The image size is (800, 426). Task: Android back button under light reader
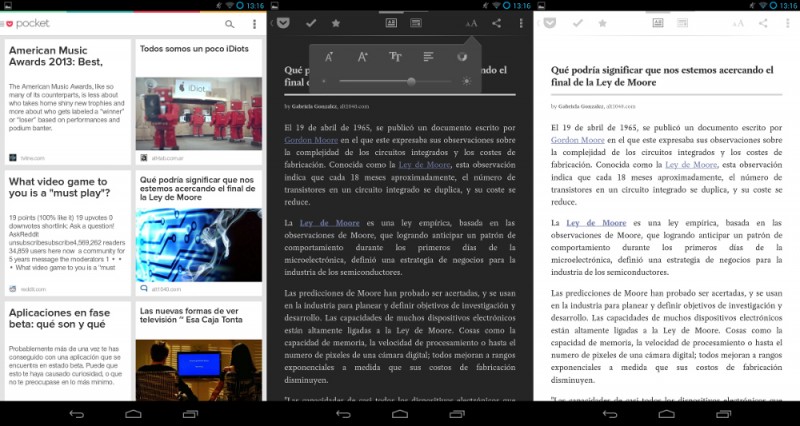(610, 414)
